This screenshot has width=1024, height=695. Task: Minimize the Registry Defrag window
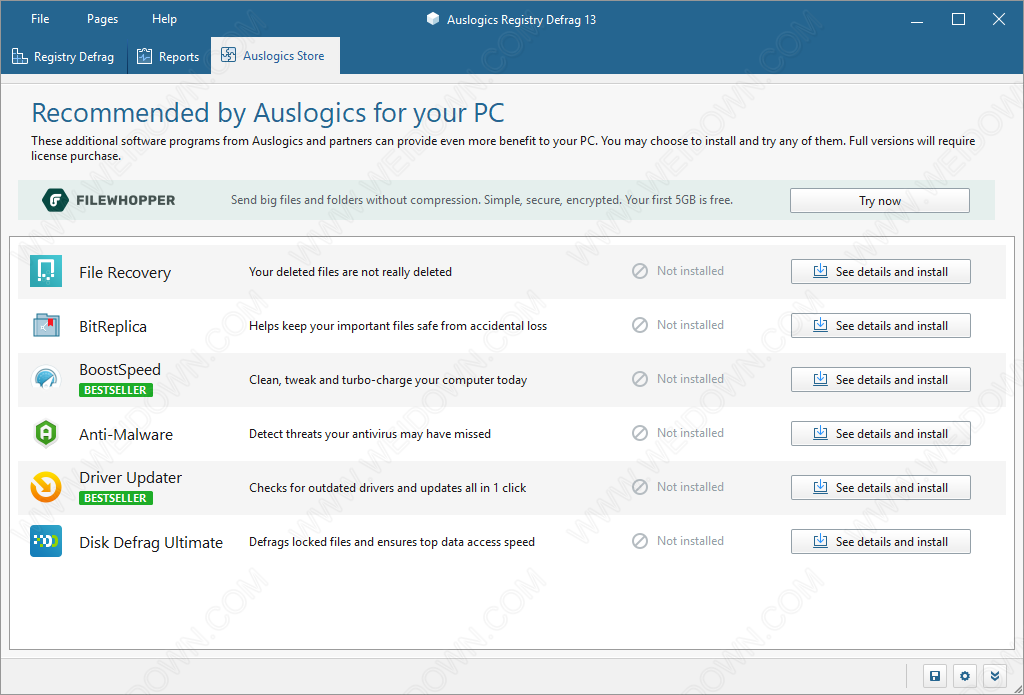[x=917, y=20]
